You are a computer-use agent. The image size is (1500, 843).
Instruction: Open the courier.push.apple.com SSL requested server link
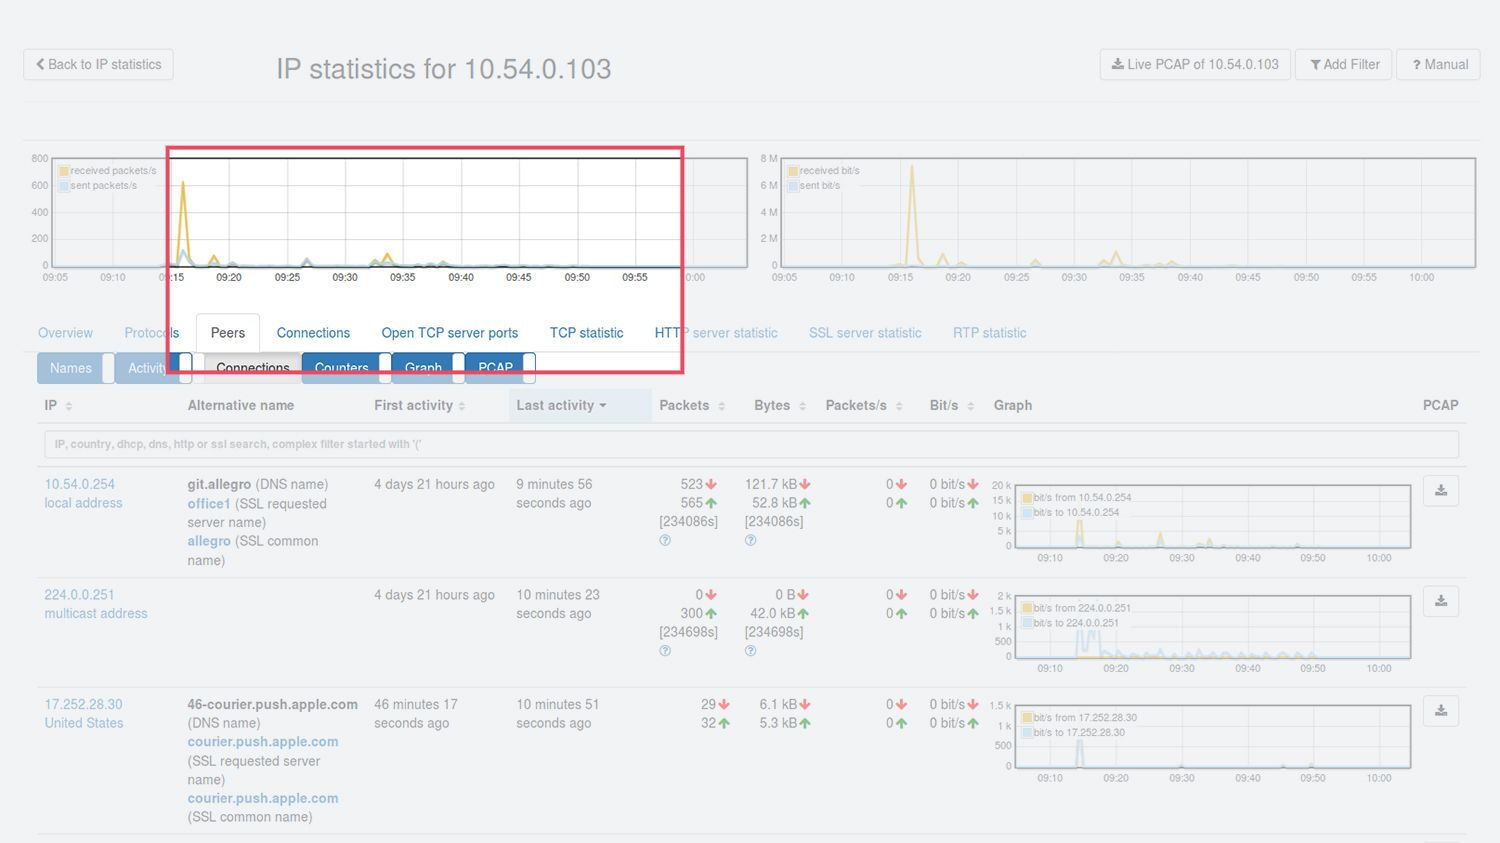262,742
